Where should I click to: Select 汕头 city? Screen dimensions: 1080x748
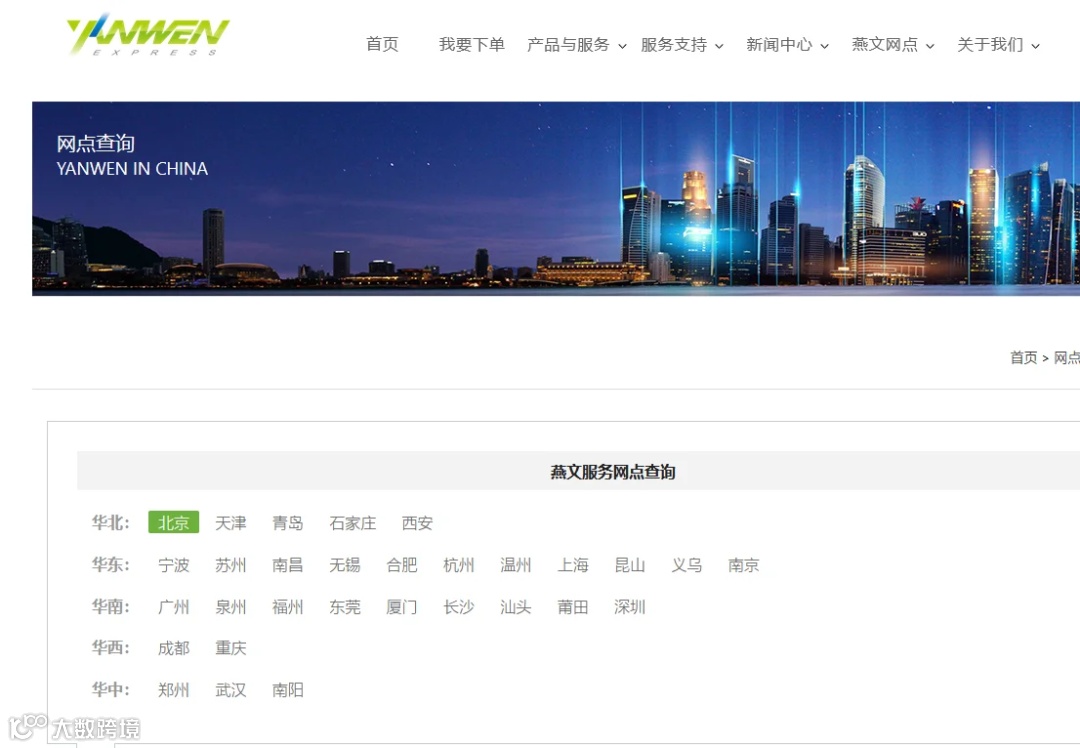(516, 607)
